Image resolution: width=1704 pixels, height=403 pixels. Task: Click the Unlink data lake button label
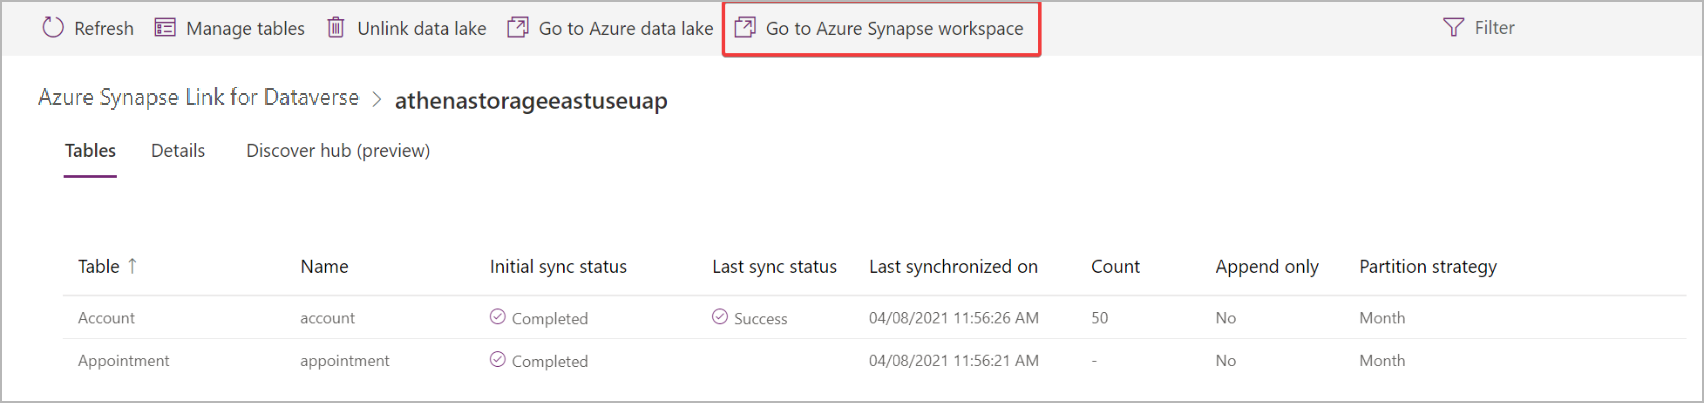(x=422, y=29)
